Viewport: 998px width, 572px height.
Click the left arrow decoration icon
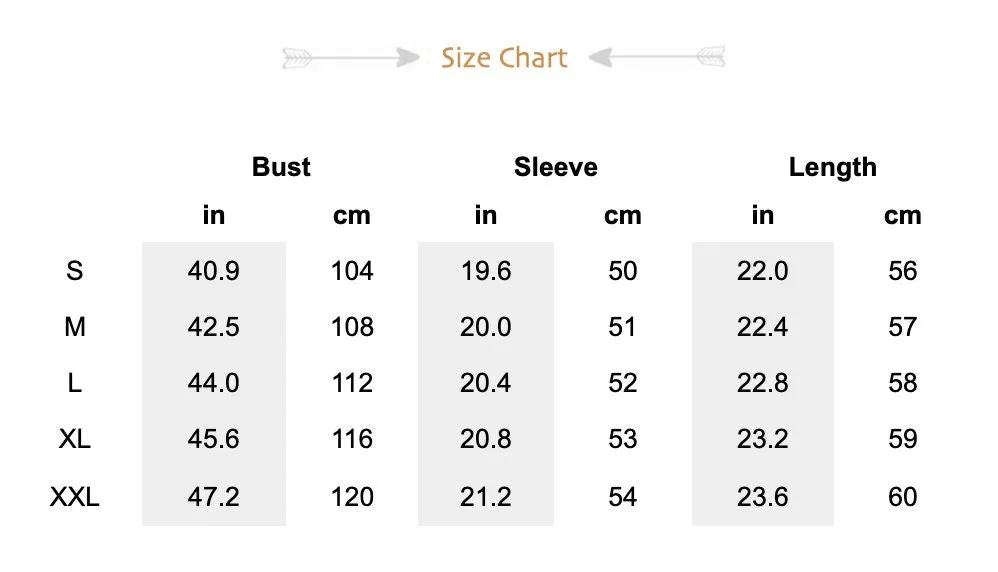(x=351, y=58)
